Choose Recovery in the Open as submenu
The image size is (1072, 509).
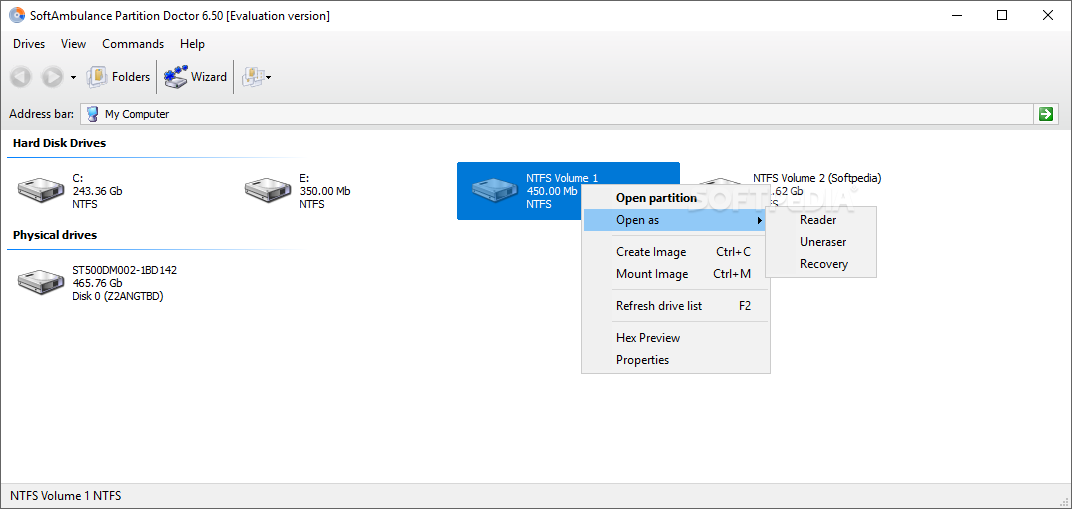[820, 264]
